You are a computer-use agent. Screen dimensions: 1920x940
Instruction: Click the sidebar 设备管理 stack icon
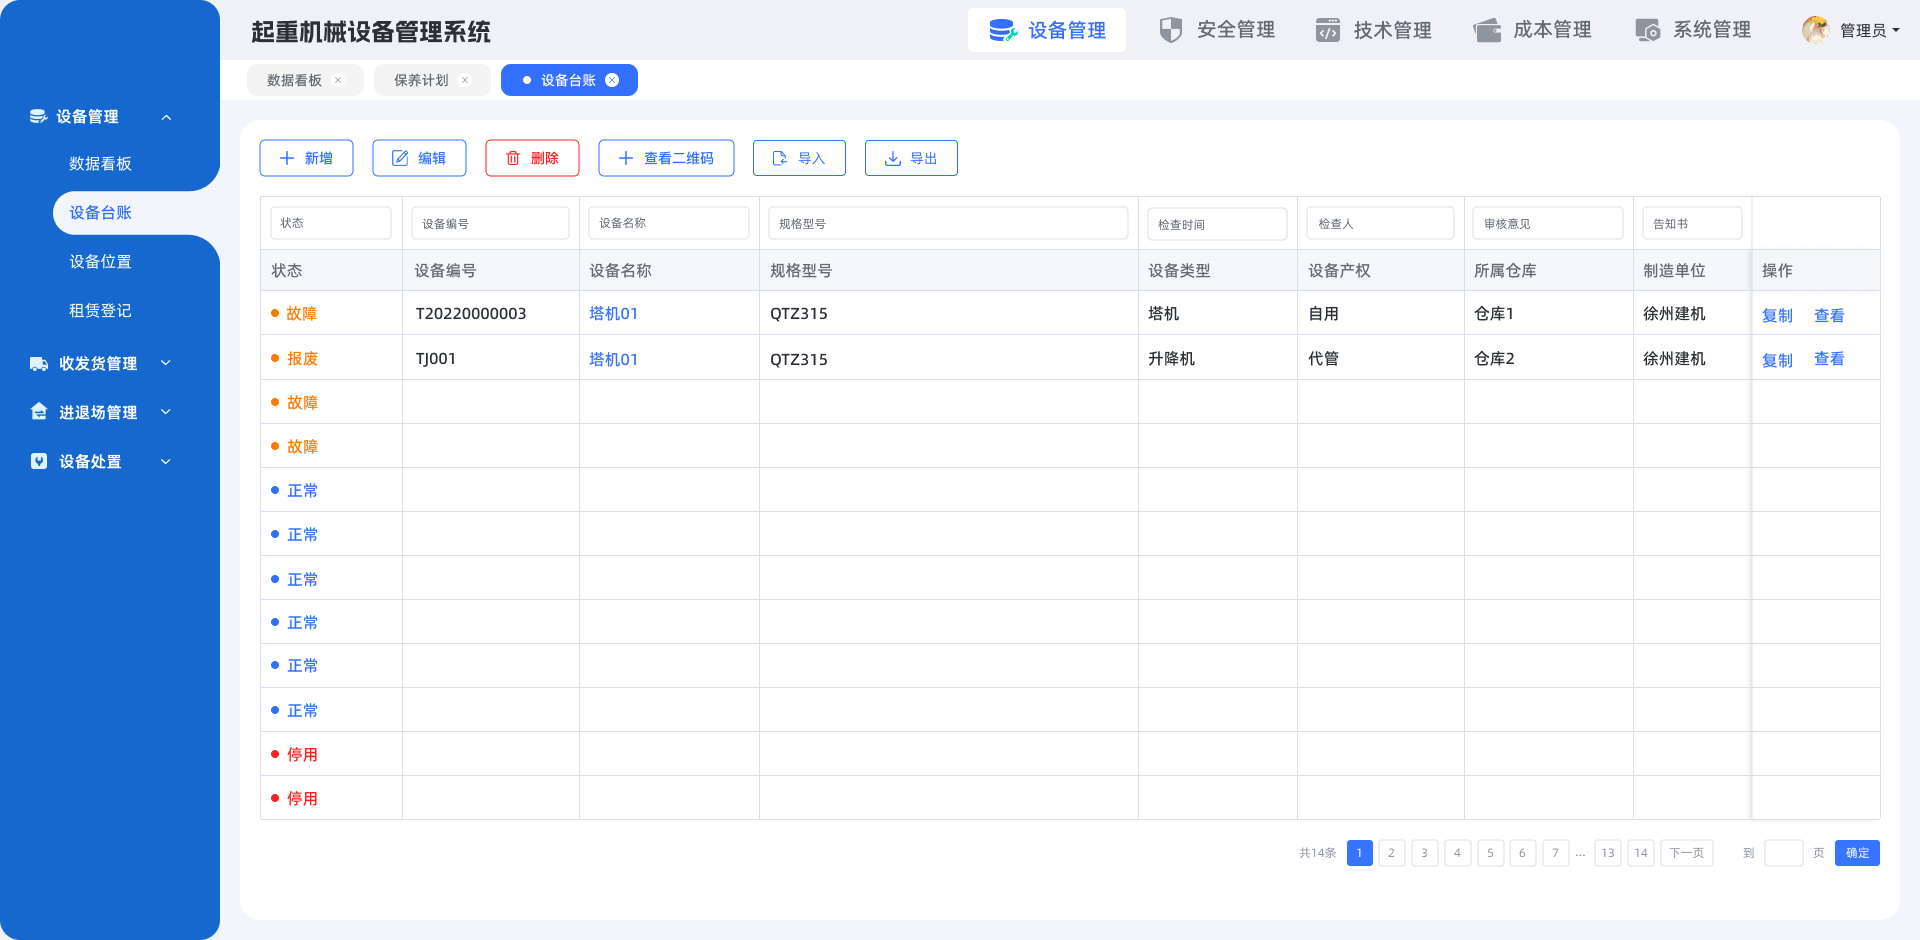click(x=38, y=116)
